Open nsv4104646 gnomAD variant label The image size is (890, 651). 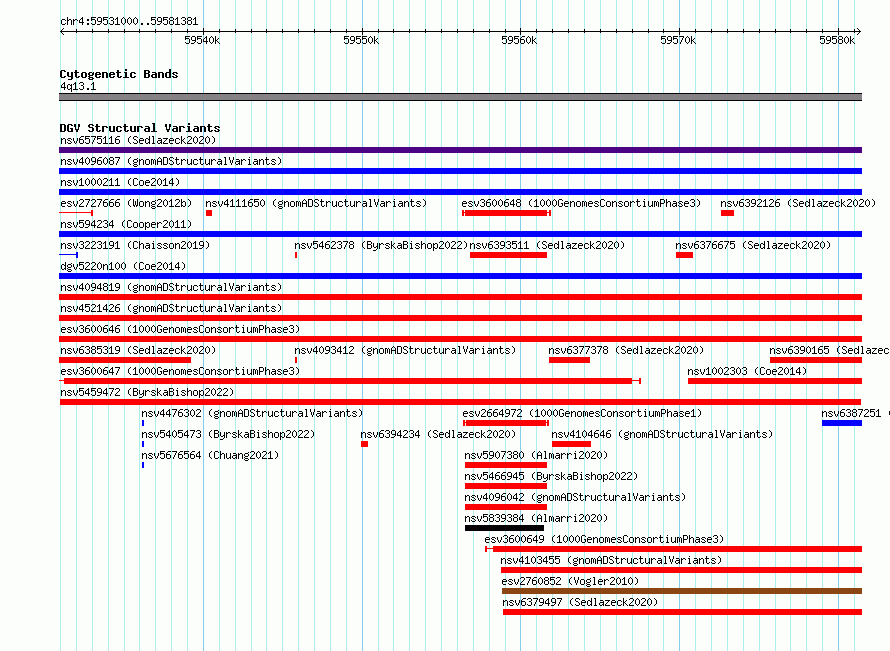tap(662, 434)
